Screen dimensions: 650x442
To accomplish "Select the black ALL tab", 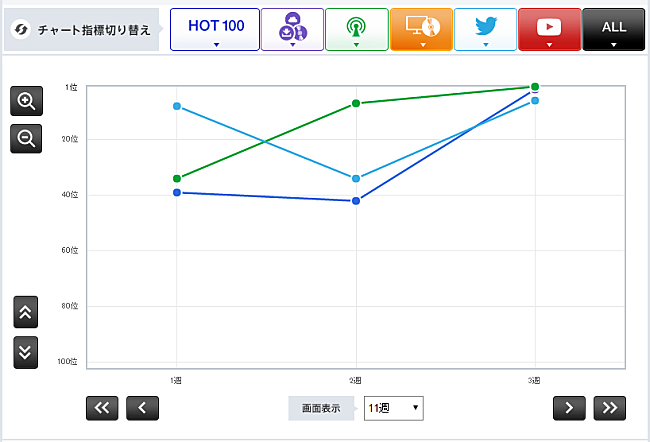I will click(613, 29).
